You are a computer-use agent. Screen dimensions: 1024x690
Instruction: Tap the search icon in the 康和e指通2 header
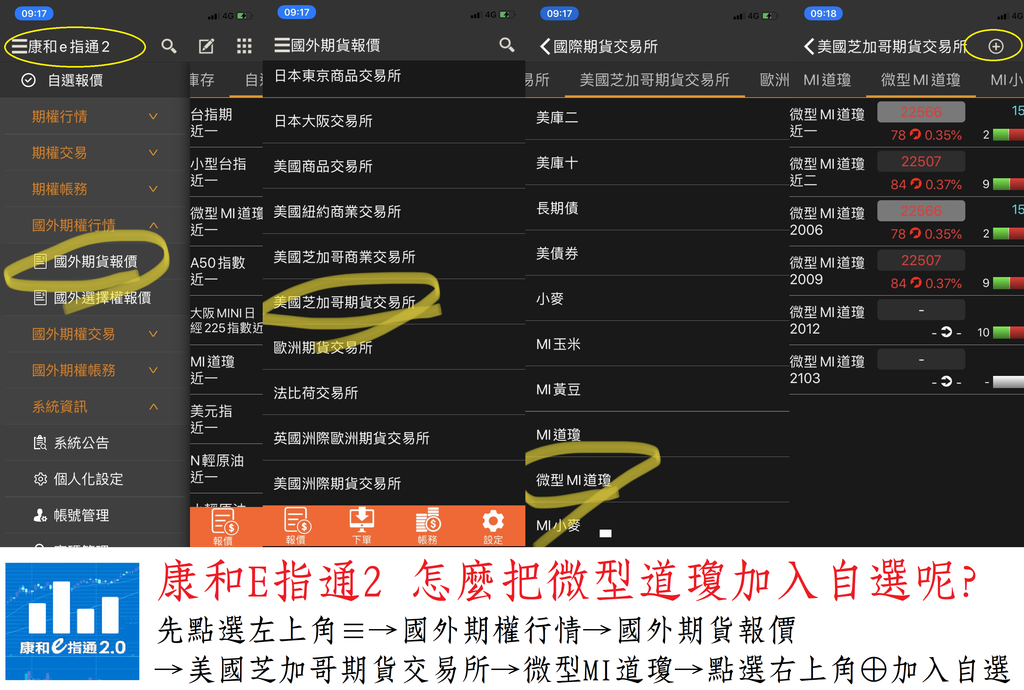169,46
